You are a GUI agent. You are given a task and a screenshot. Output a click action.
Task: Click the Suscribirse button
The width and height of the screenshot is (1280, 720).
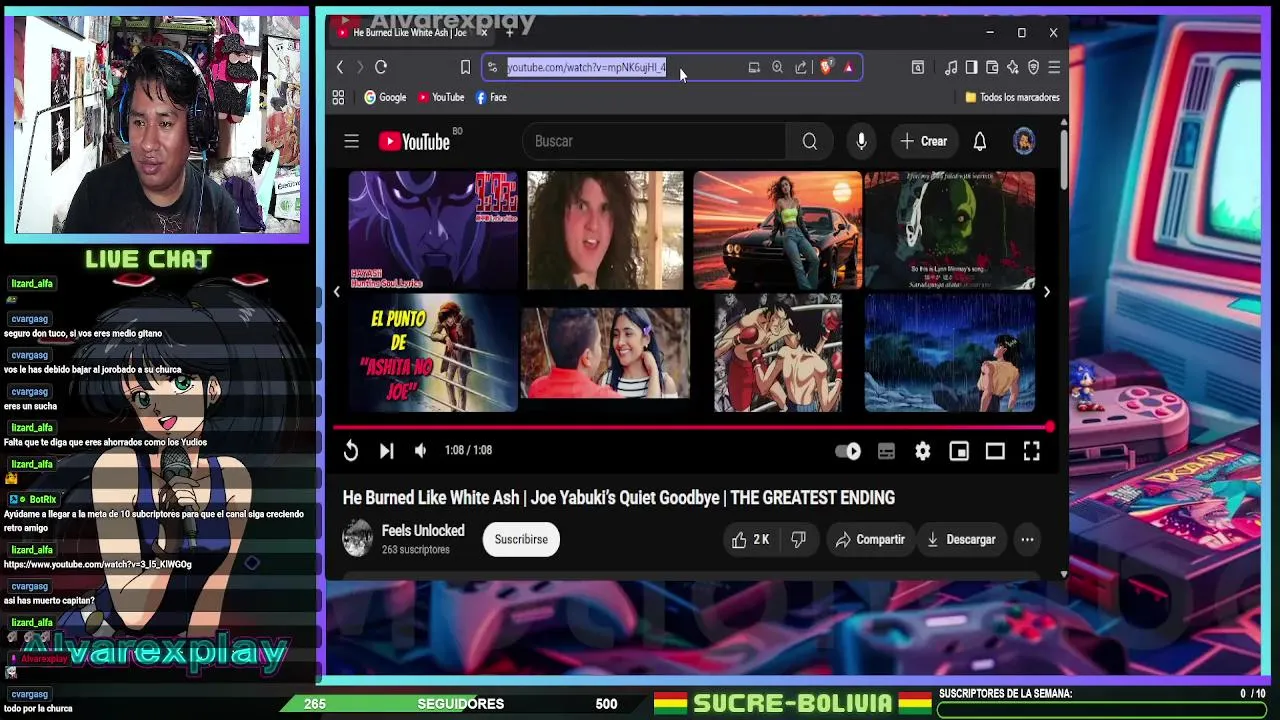[x=521, y=539]
